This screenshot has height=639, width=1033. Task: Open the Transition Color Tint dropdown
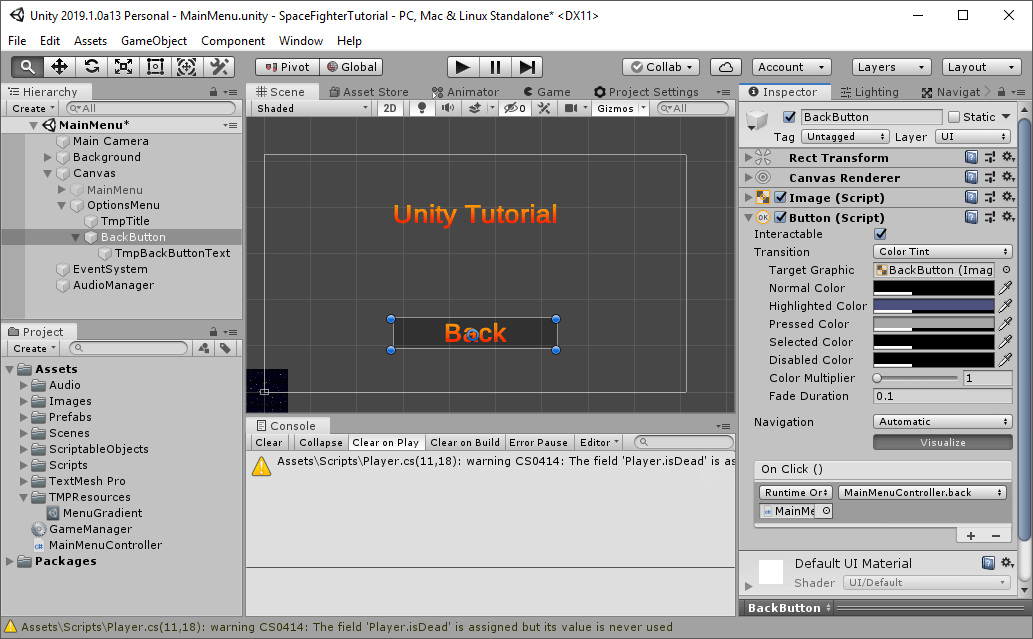coord(941,251)
